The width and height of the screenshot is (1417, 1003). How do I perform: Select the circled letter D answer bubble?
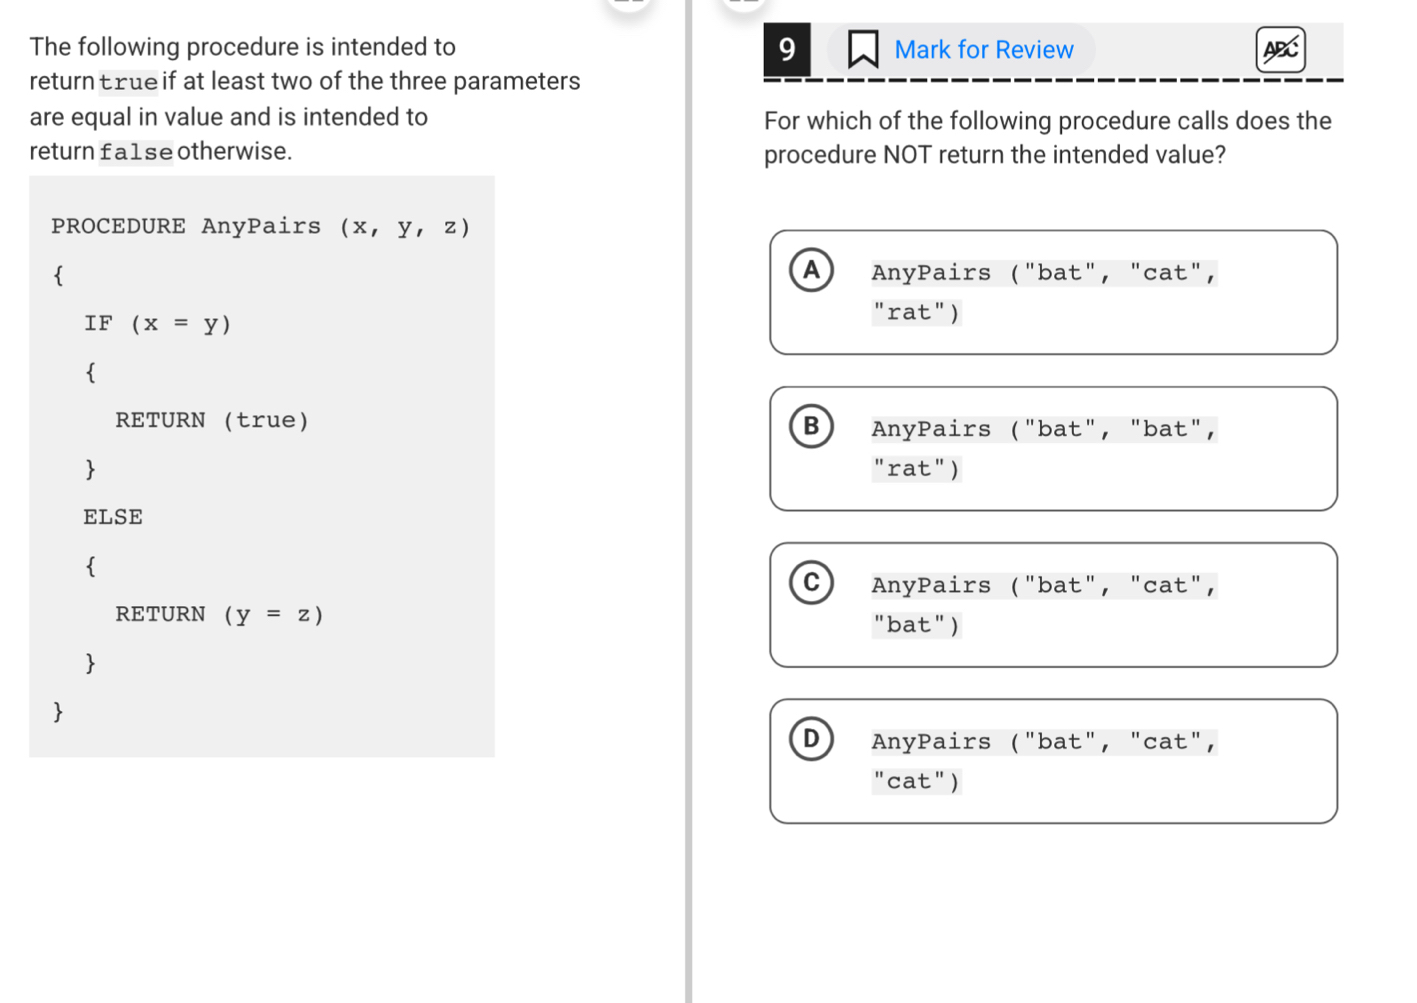click(811, 738)
